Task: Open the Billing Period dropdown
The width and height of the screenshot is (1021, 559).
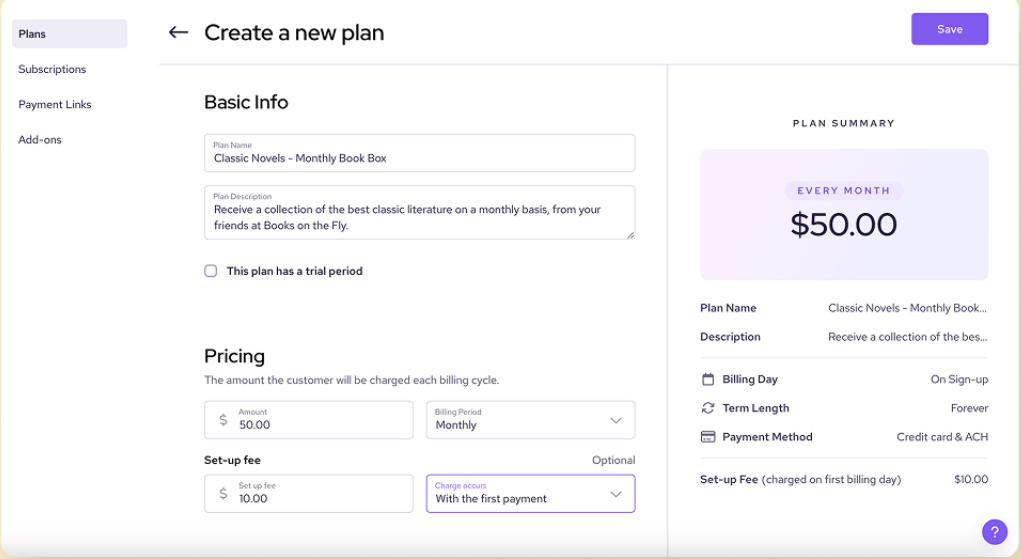Action: pyautogui.click(x=531, y=420)
